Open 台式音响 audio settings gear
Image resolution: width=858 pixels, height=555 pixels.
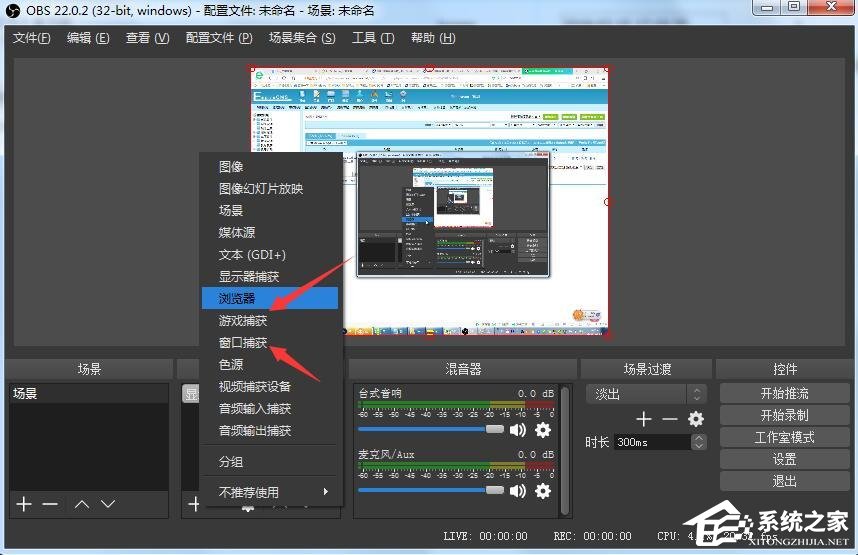pyautogui.click(x=543, y=430)
